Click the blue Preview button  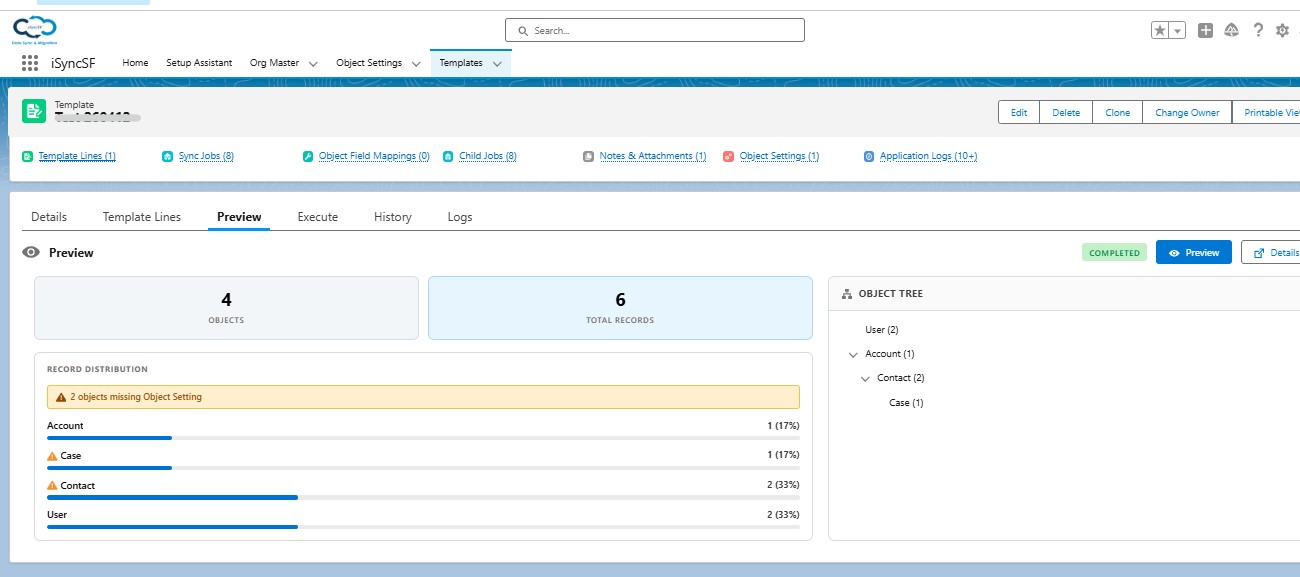pos(1193,253)
